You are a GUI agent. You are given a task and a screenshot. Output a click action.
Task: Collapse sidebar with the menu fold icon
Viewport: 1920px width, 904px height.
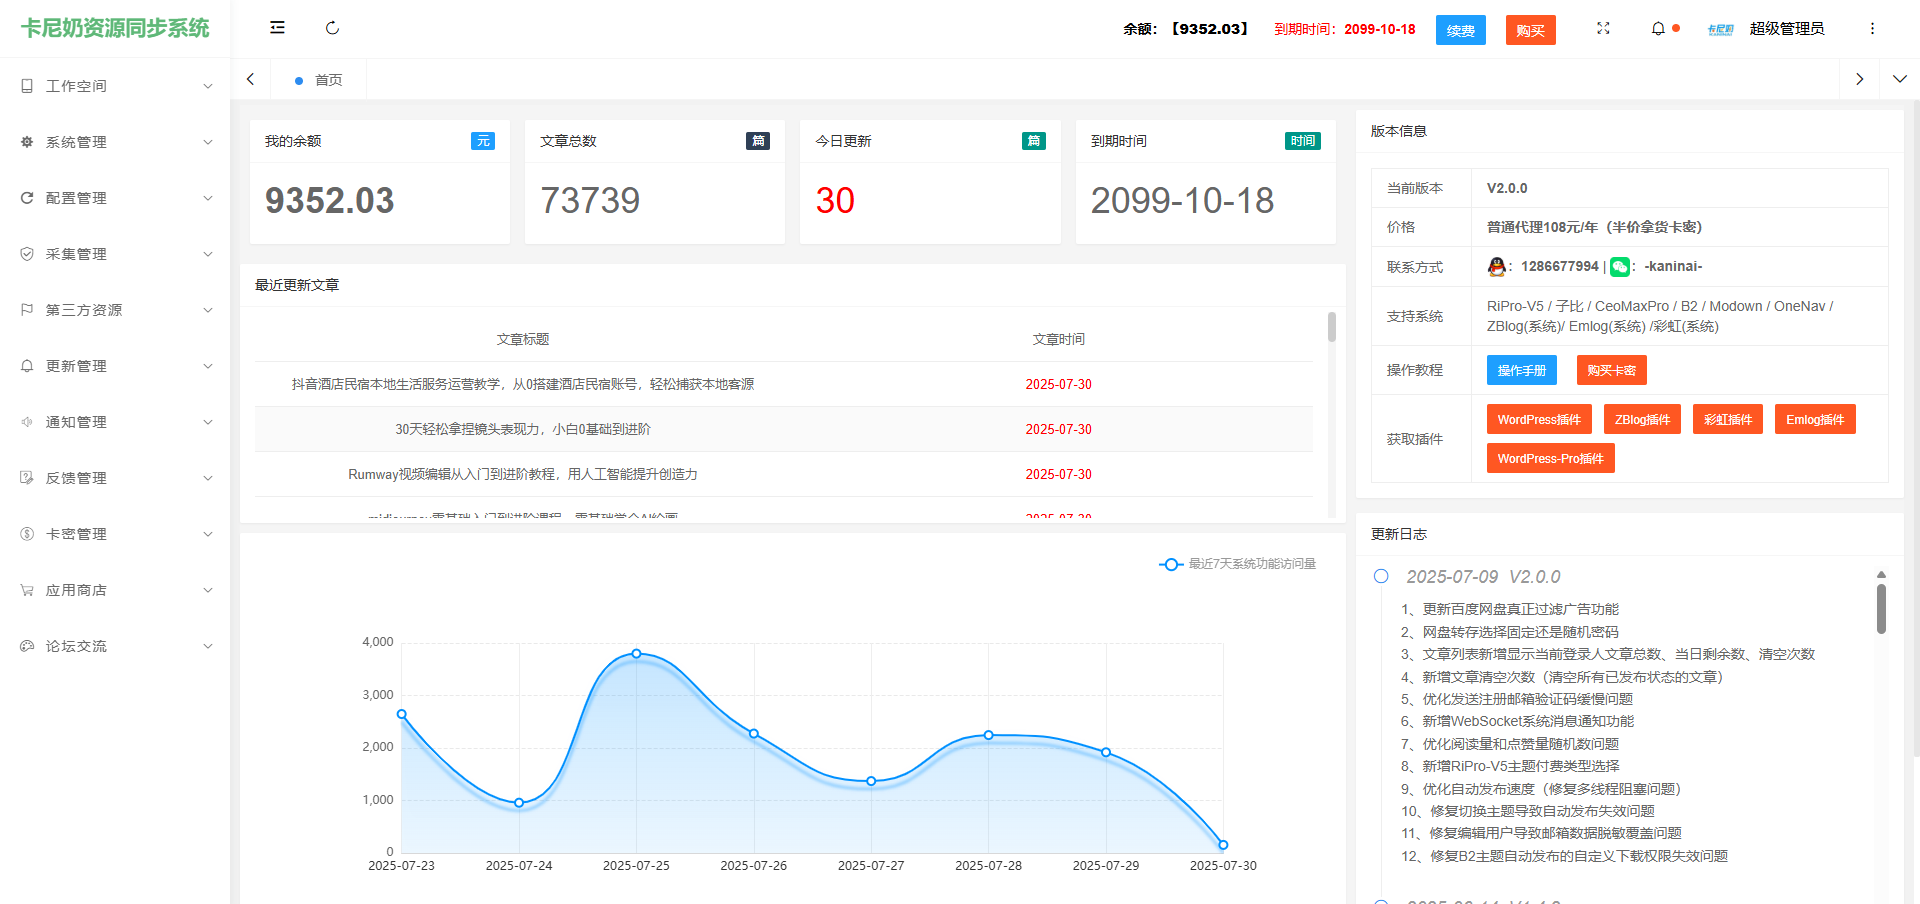click(x=277, y=28)
